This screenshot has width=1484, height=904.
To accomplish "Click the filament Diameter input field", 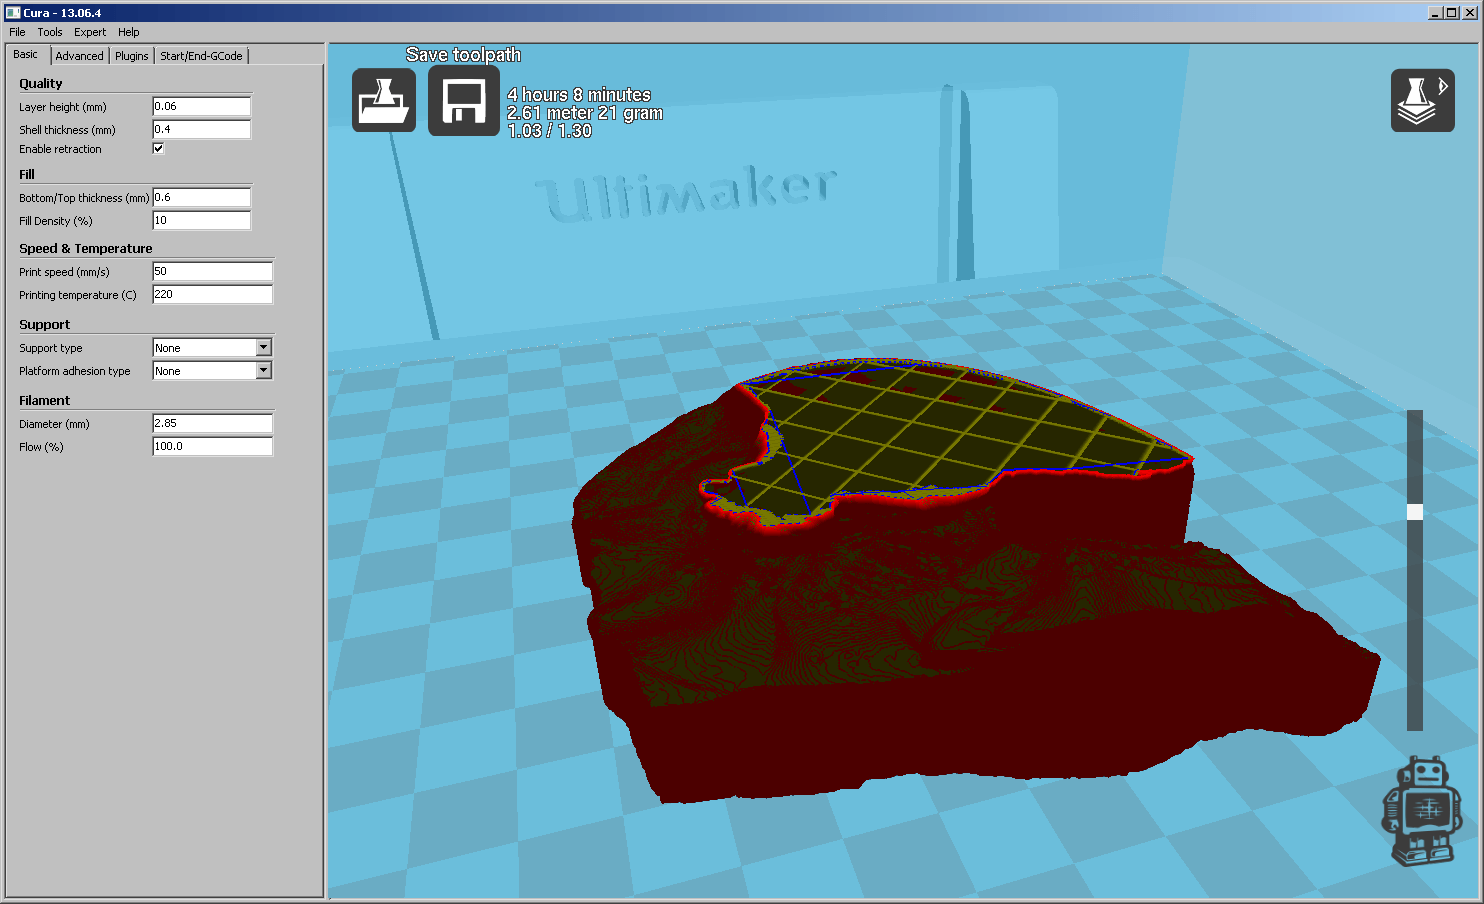I will tap(212, 423).
